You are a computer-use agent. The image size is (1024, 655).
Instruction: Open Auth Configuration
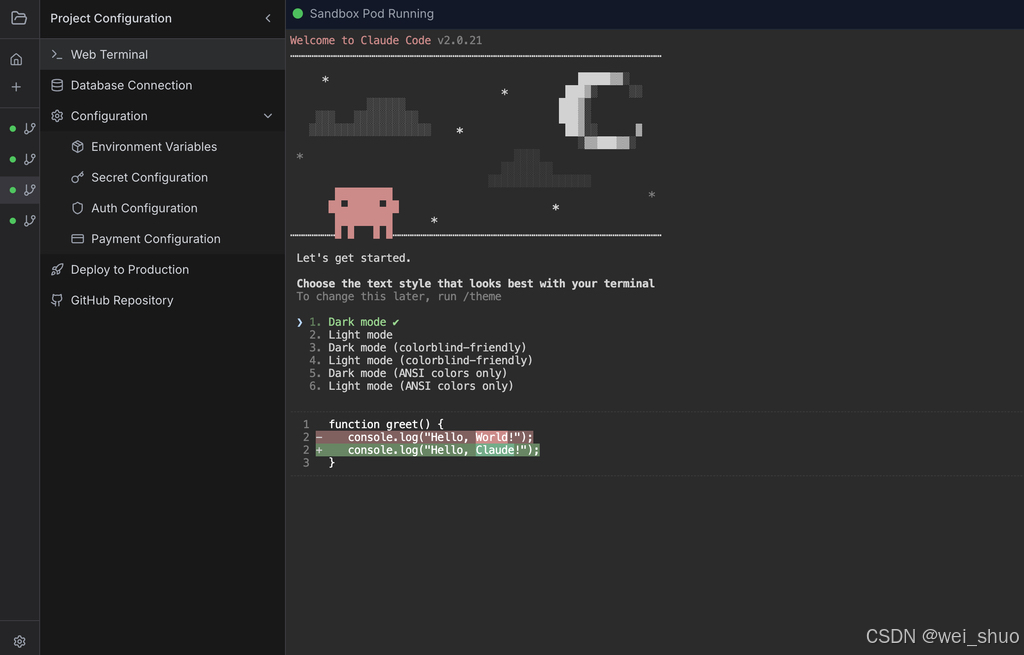[163, 208]
